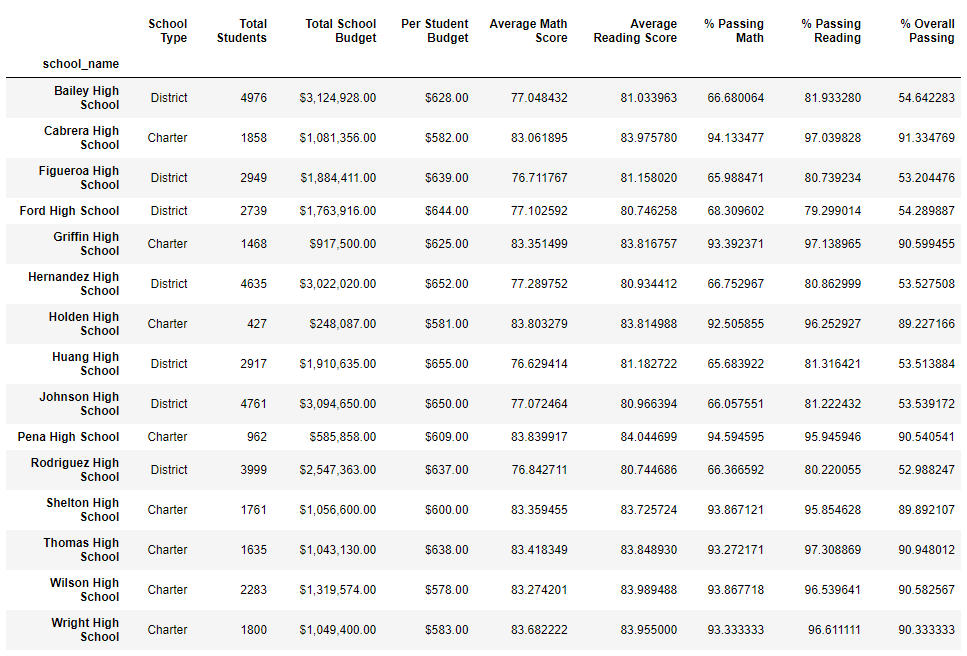Select Huang's per student budget $655.00
The image size is (967, 656).
(446, 364)
